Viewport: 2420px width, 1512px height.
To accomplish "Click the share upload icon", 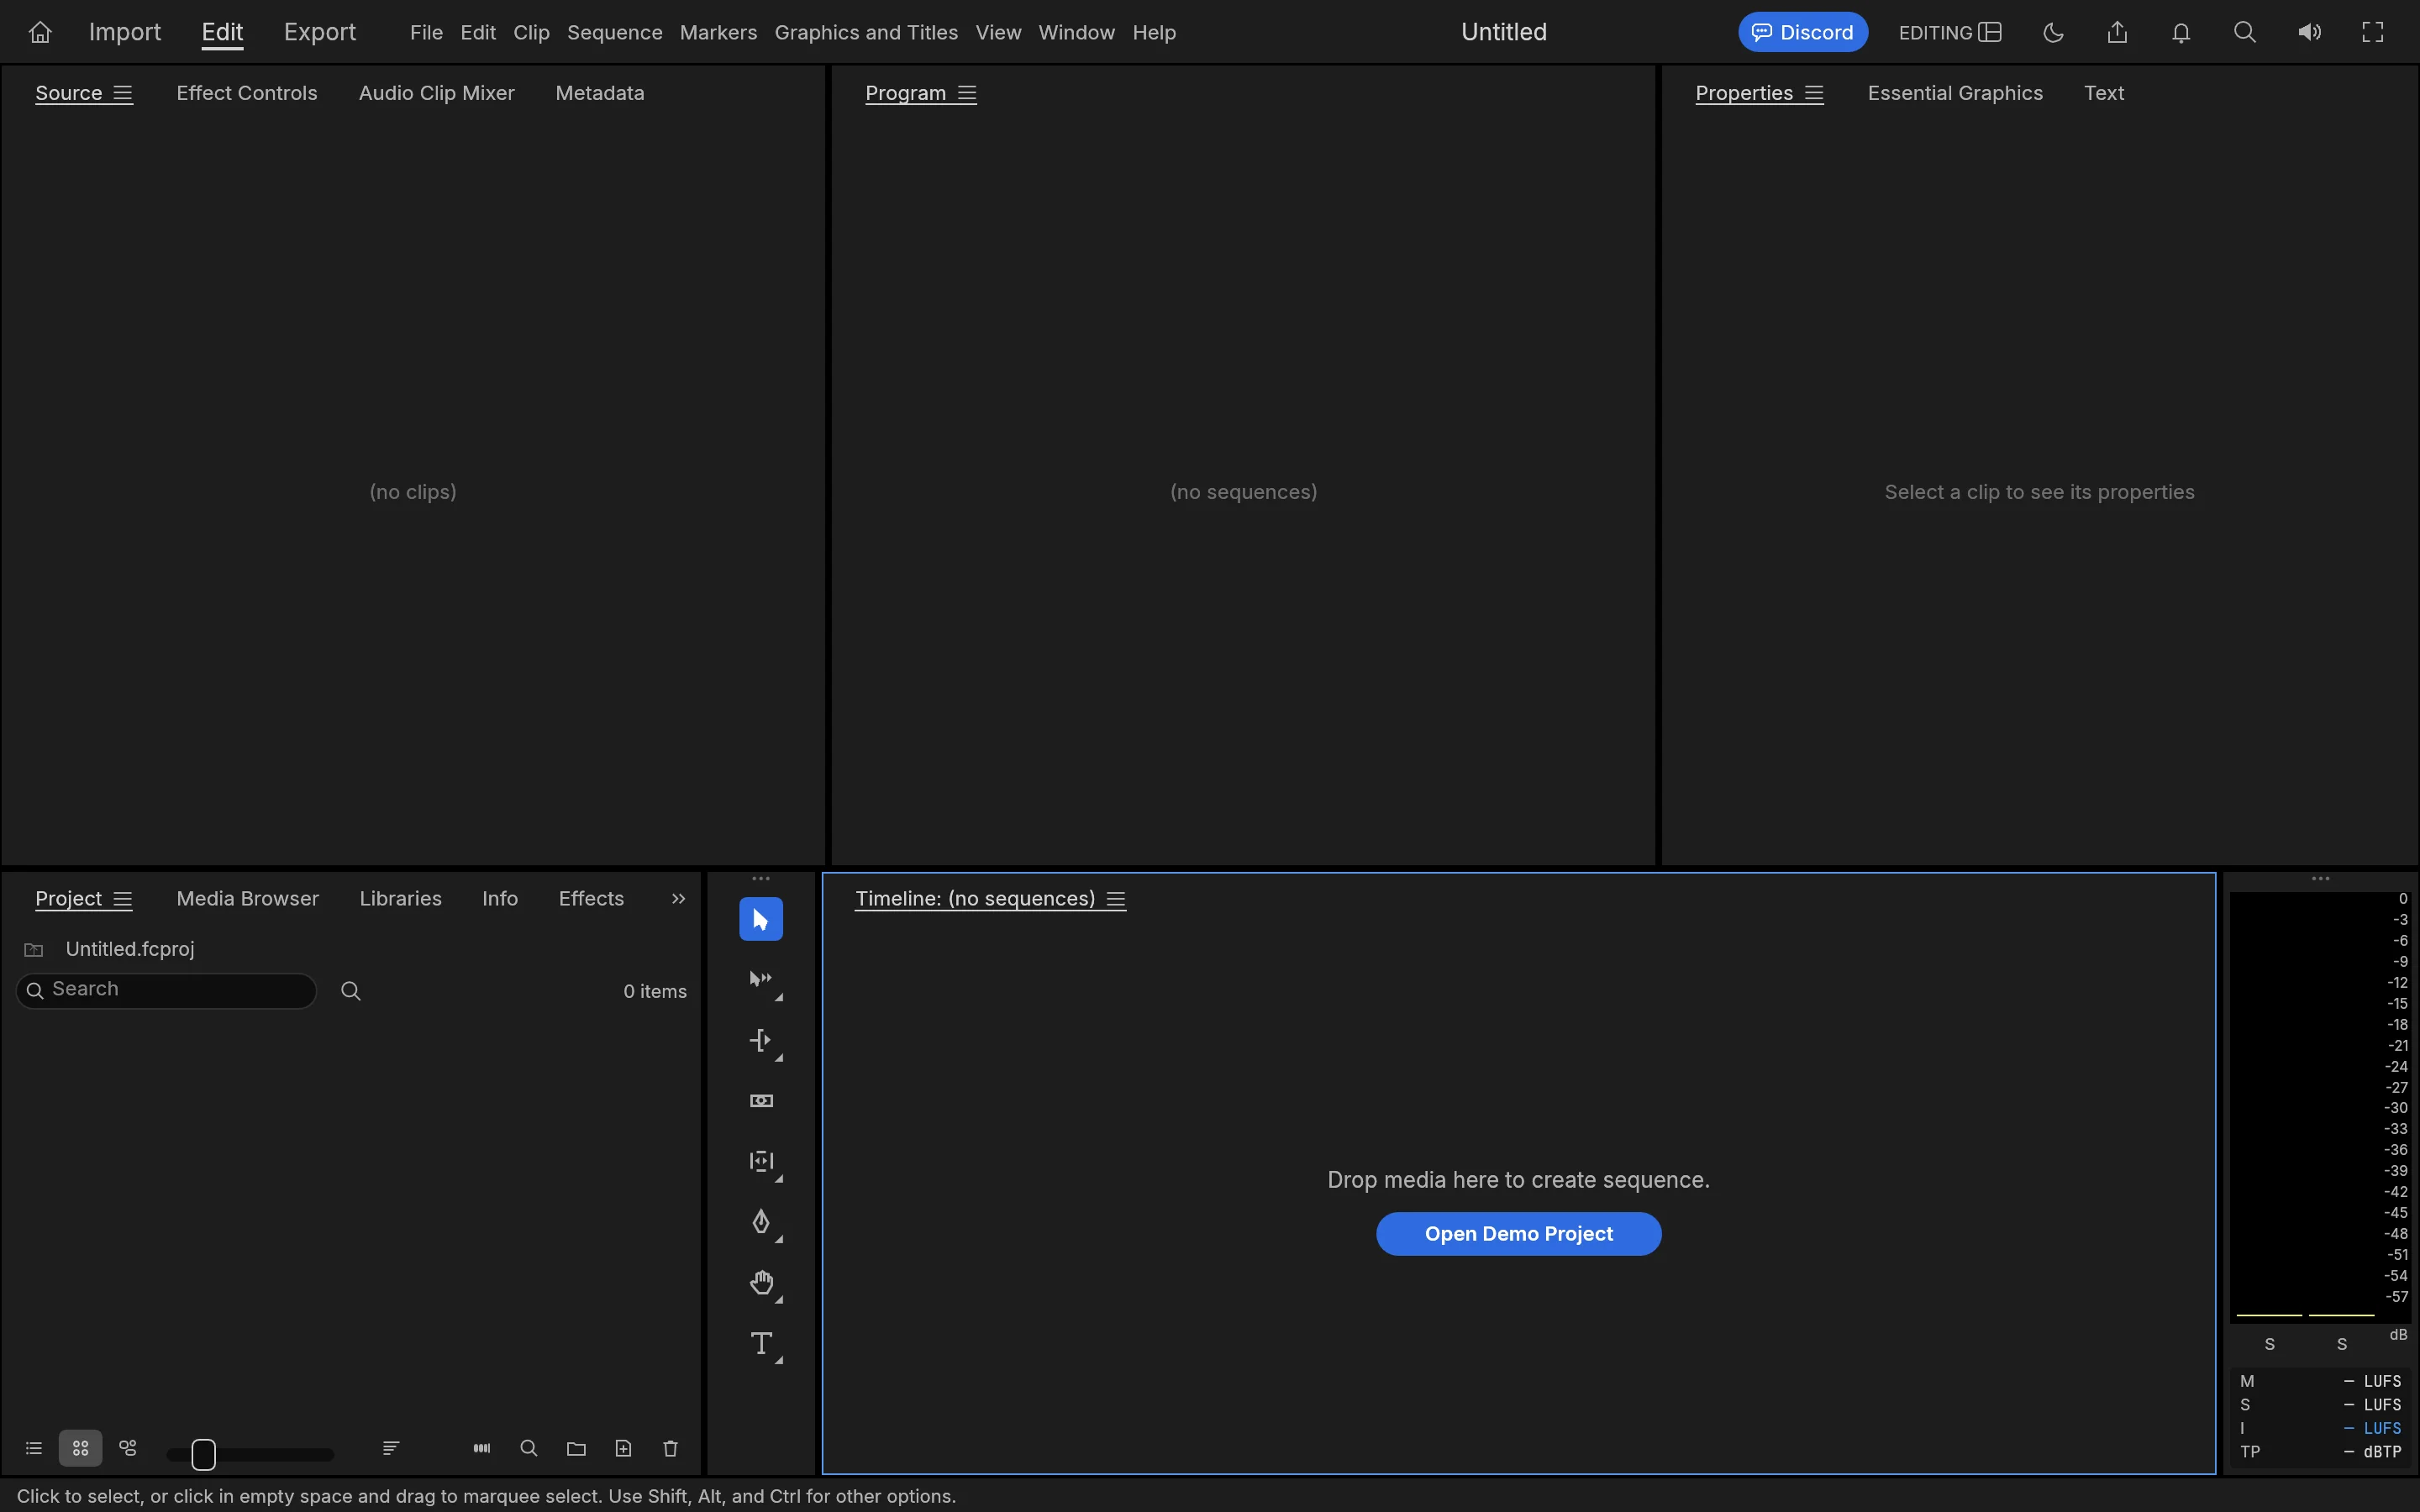I will pyautogui.click(x=2117, y=32).
